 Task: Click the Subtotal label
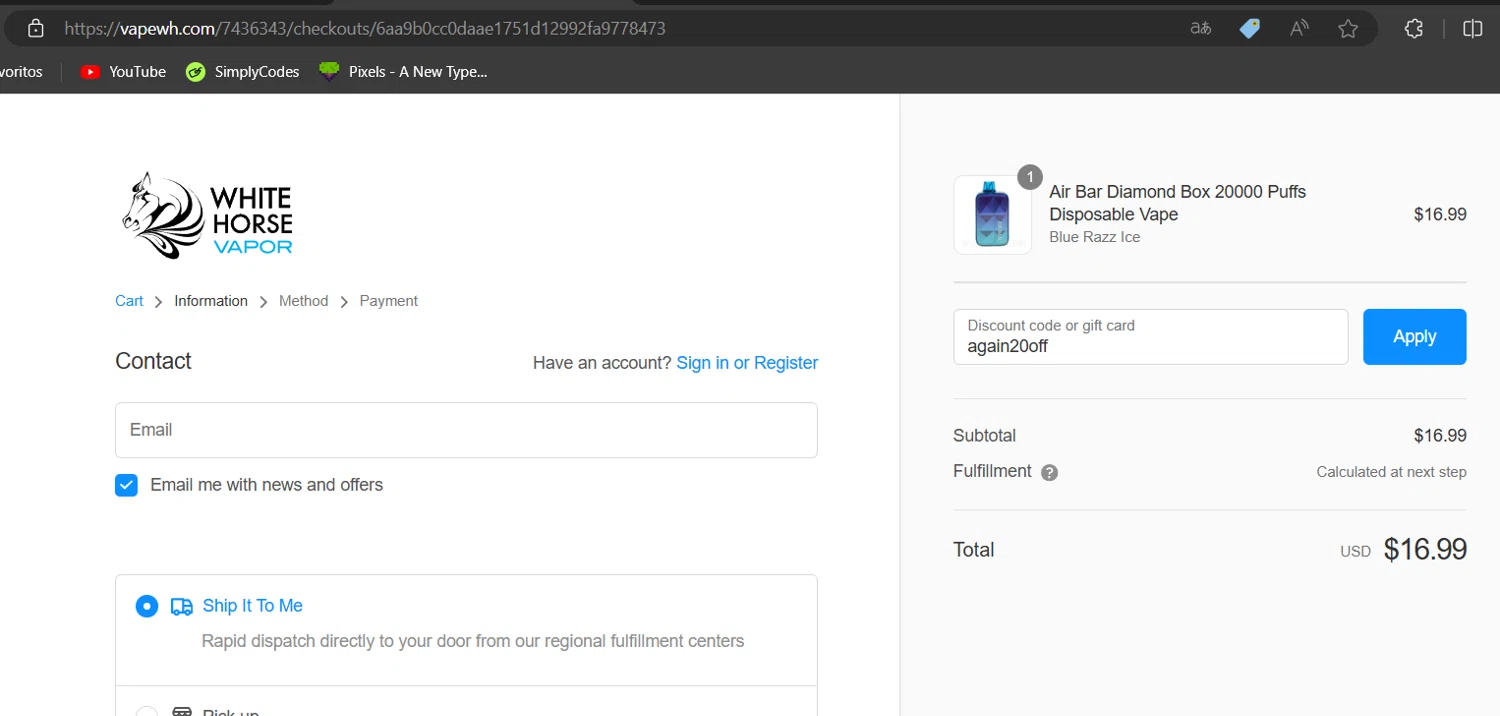click(985, 436)
